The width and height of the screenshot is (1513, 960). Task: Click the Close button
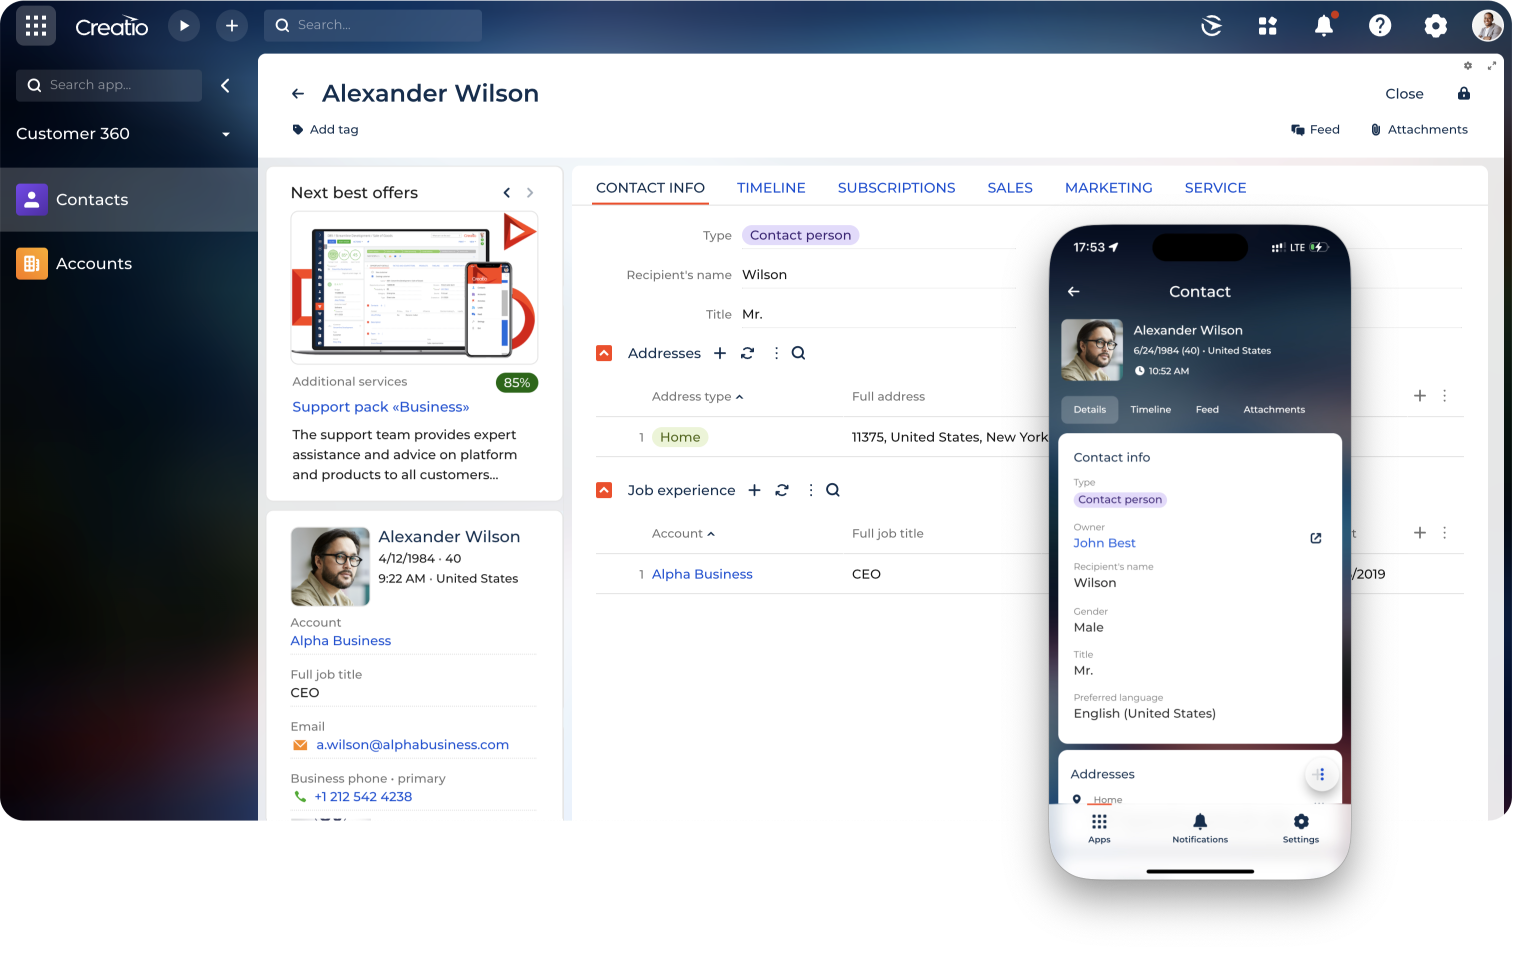[1404, 94]
